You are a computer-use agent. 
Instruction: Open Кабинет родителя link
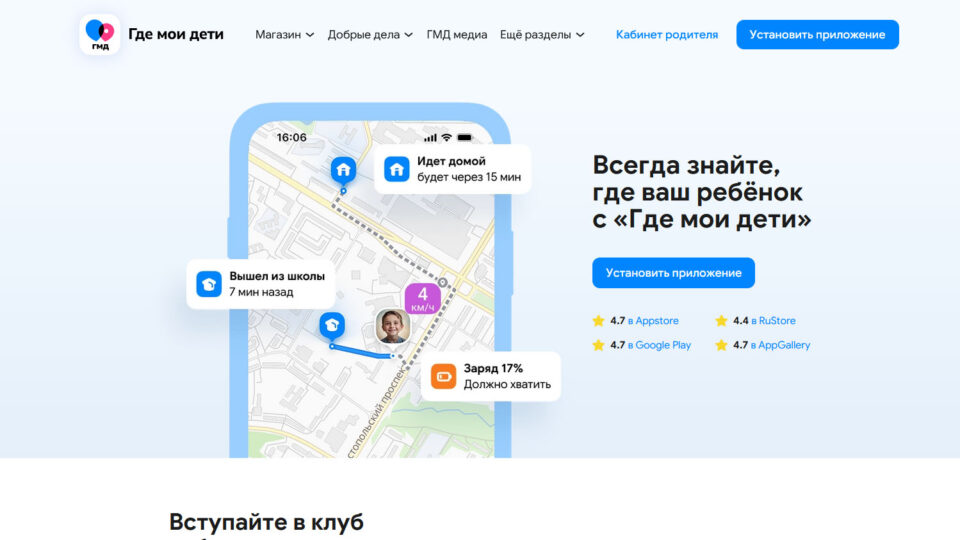pyautogui.click(x=667, y=35)
